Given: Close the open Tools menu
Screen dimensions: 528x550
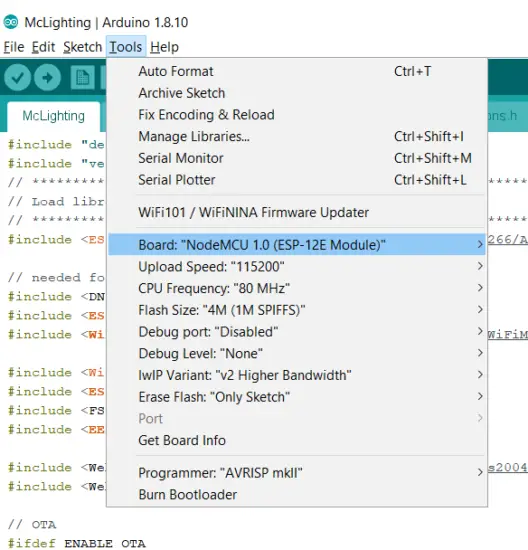Looking at the screenshot, I should [126, 47].
